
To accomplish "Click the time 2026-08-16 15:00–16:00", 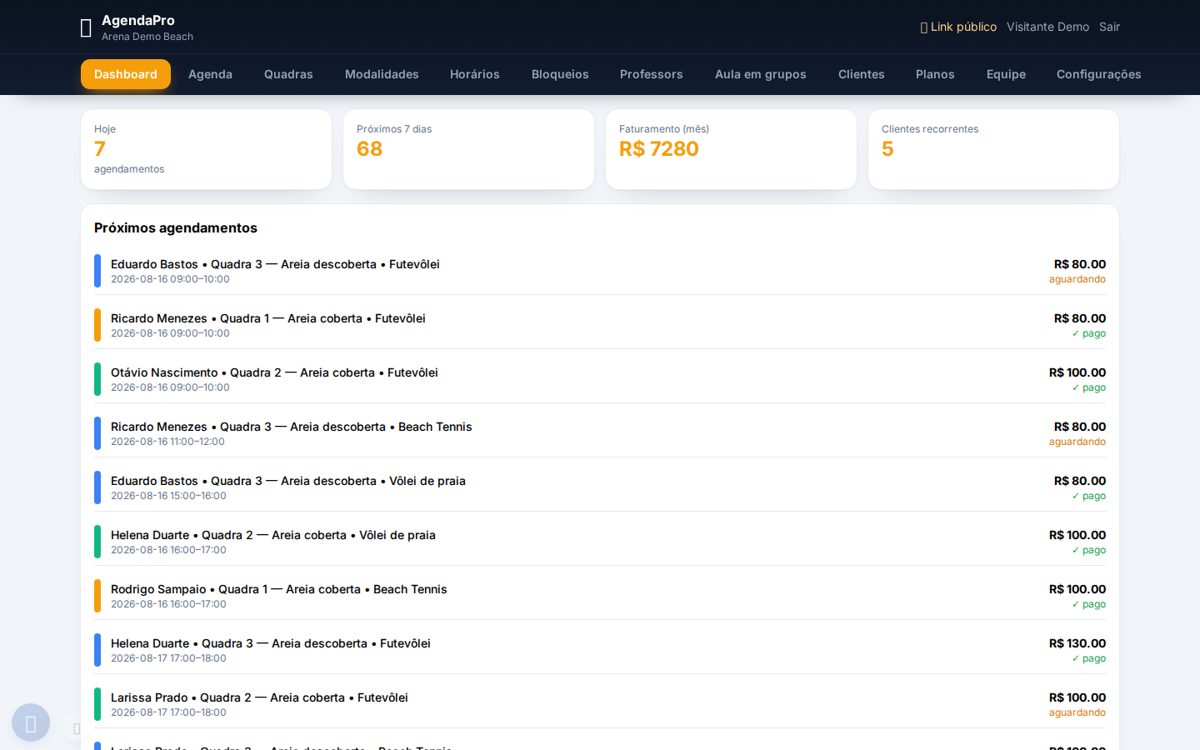I will coord(169,496).
